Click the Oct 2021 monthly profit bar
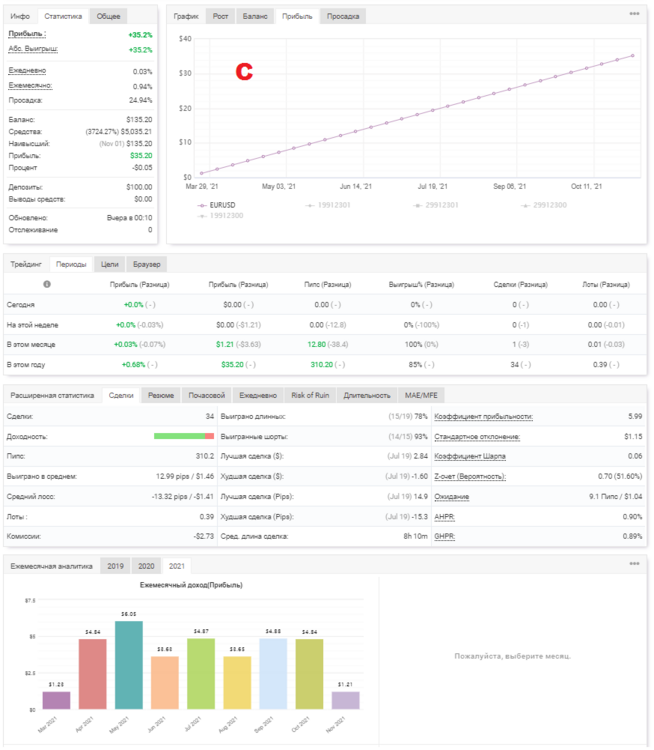The width and height of the screenshot is (654, 750). [310, 674]
